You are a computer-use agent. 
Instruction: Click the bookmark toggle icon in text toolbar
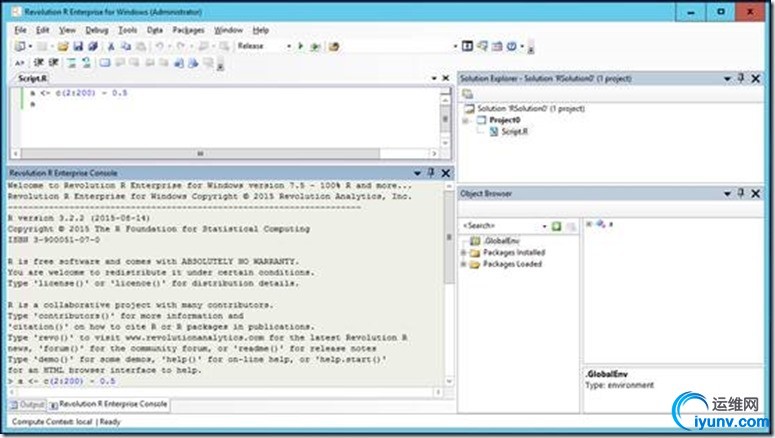pyautogui.click(x=105, y=62)
